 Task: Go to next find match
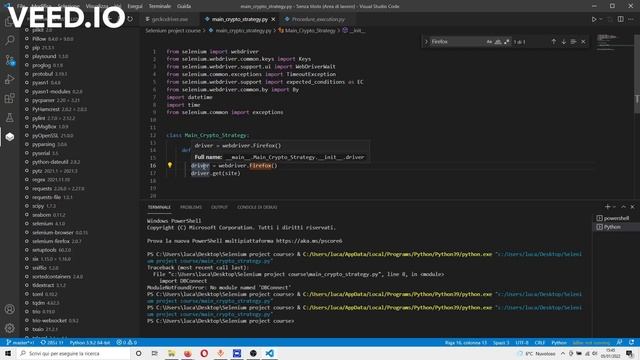pos(563,42)
